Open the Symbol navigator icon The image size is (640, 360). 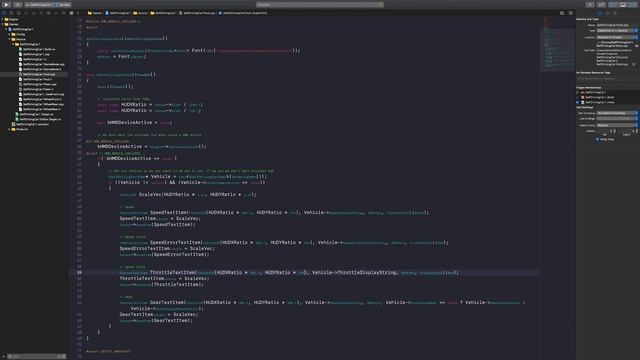pyautogui.click(x=19, y=13)
